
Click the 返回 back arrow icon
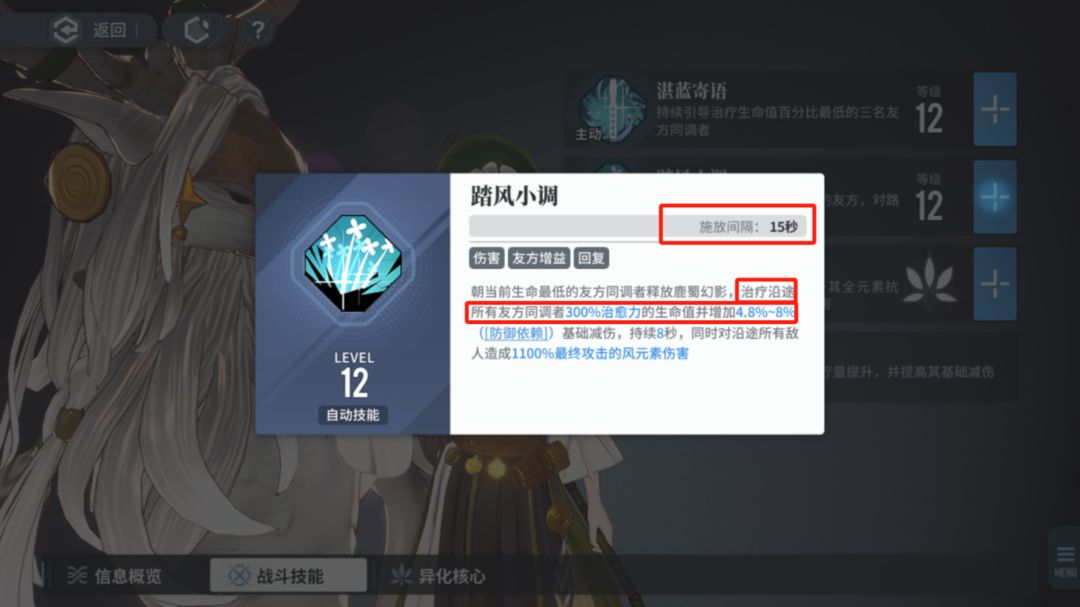(66, 30)
